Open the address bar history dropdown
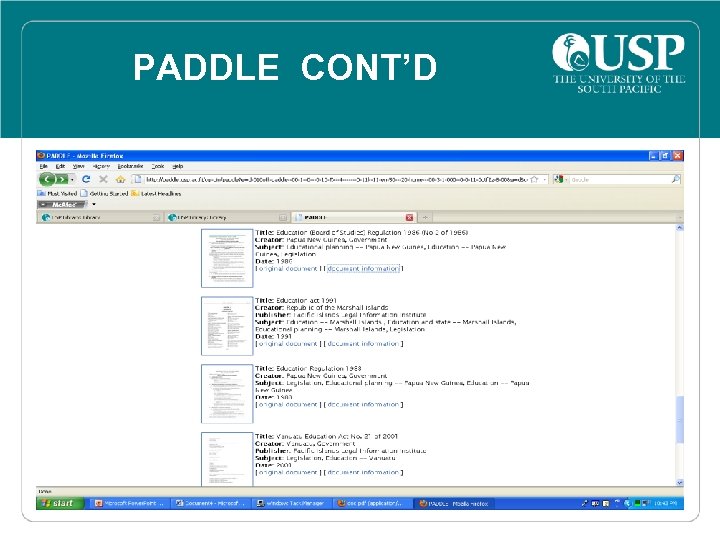The width and height of the screenshot is (720, 540). tap(545, 180)
